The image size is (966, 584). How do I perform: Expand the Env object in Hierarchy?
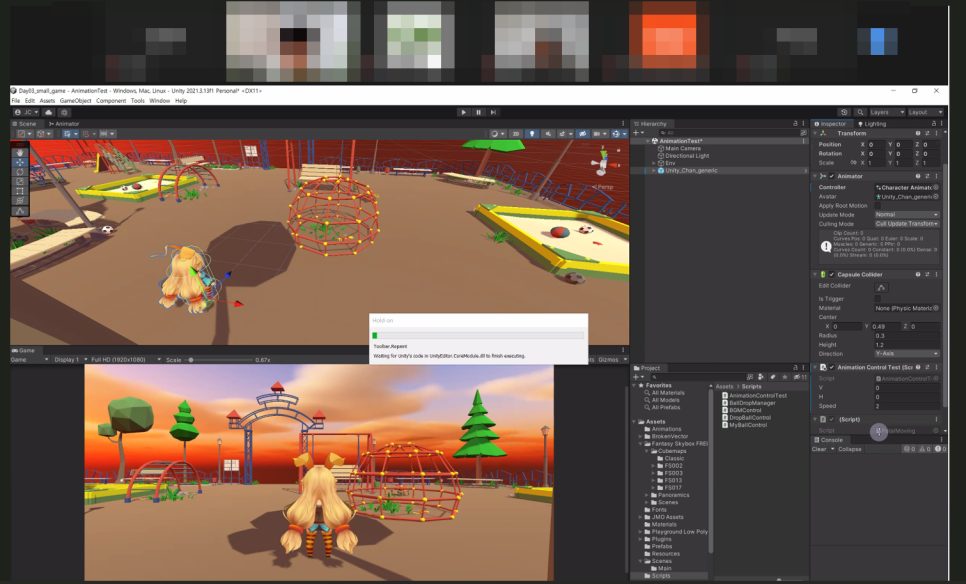pos(654,163)
